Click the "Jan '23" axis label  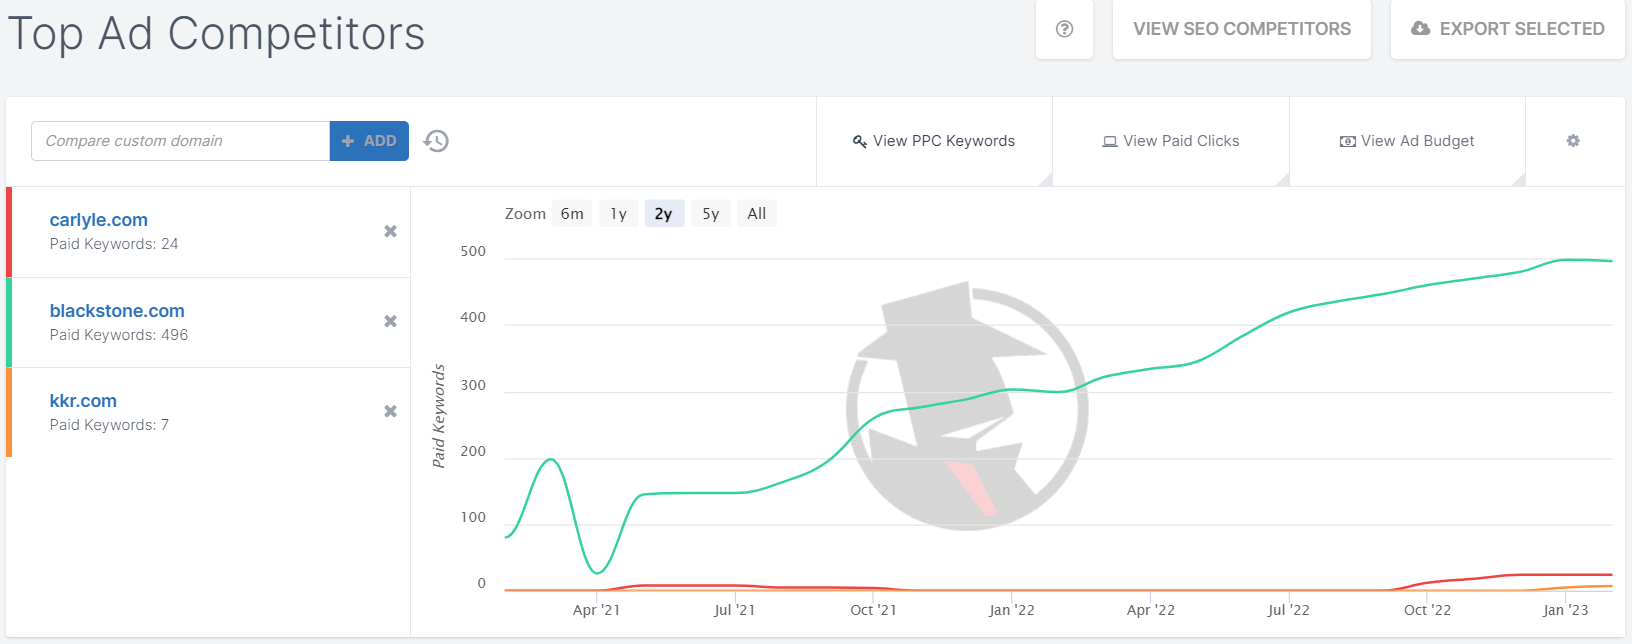[1565, 610]
